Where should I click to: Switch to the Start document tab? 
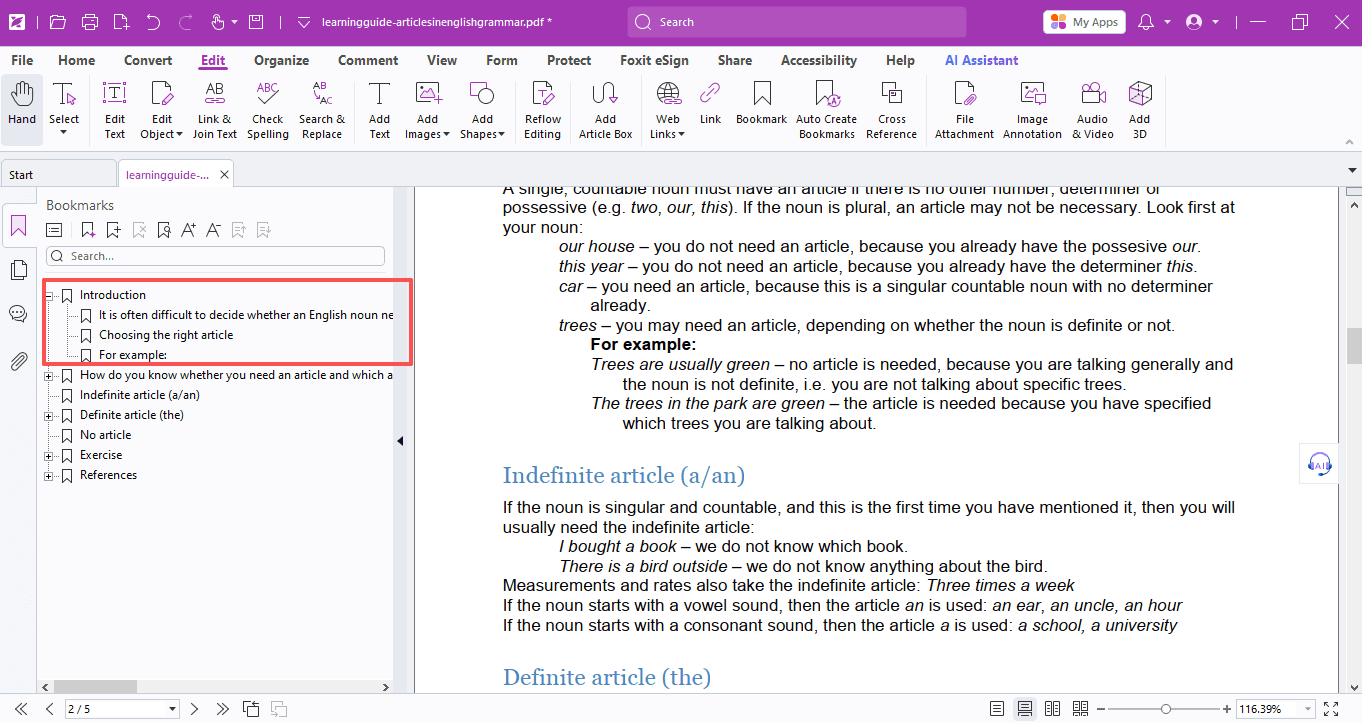[x=58, y=174]
